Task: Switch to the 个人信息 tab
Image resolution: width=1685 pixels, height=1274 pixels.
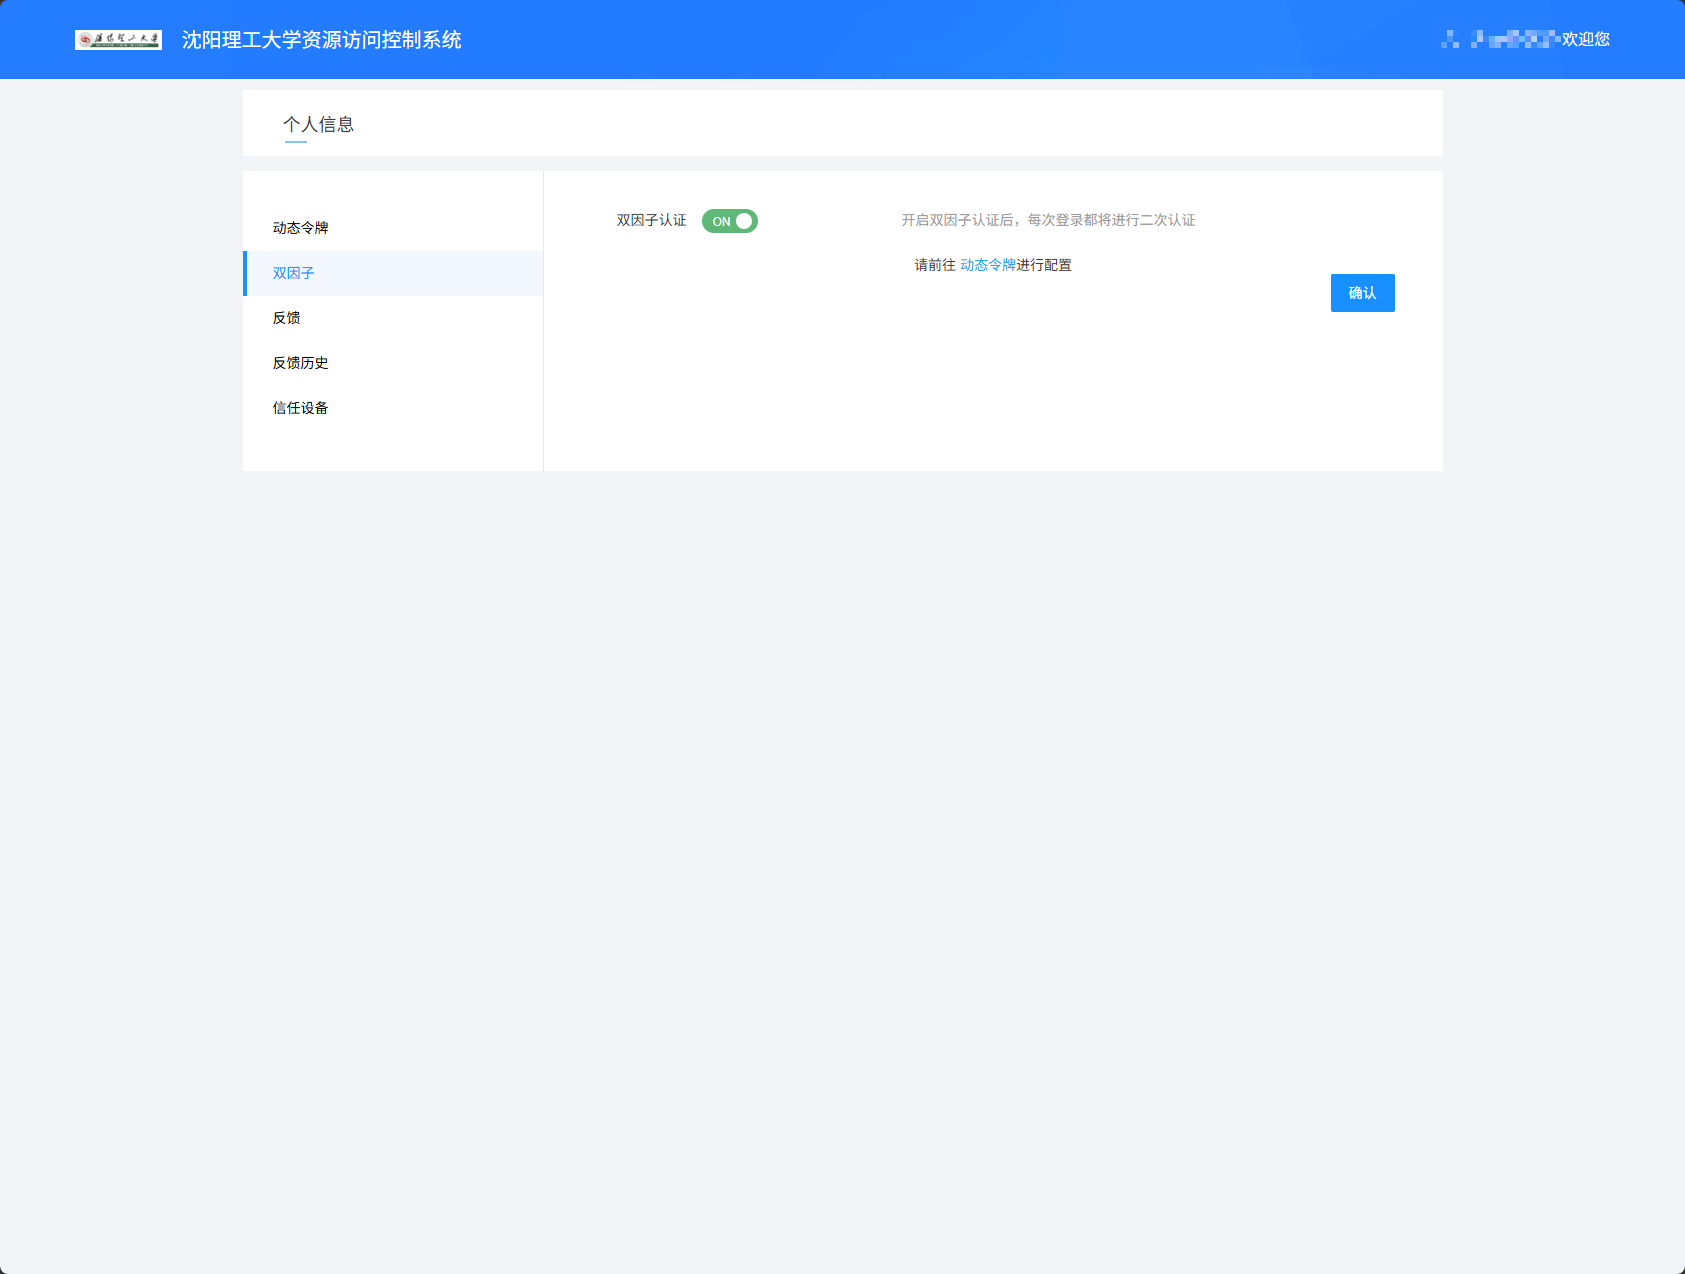Action: click(319, 124)
